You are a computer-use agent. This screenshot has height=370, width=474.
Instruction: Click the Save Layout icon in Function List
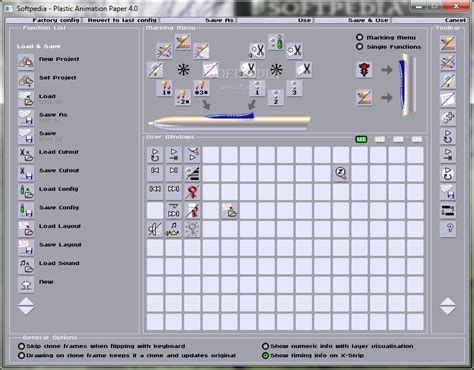coord(26,247)
